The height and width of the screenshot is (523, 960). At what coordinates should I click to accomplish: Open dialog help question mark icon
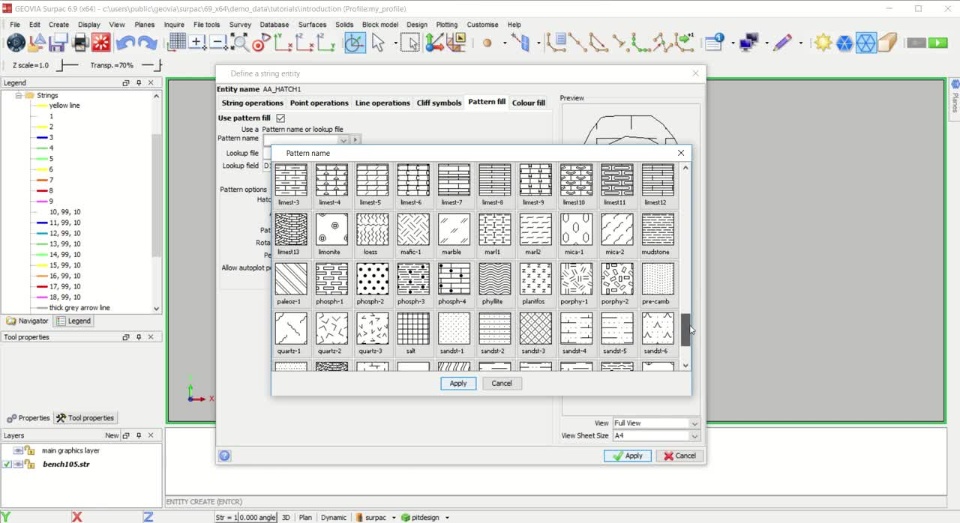pos(225,456)
